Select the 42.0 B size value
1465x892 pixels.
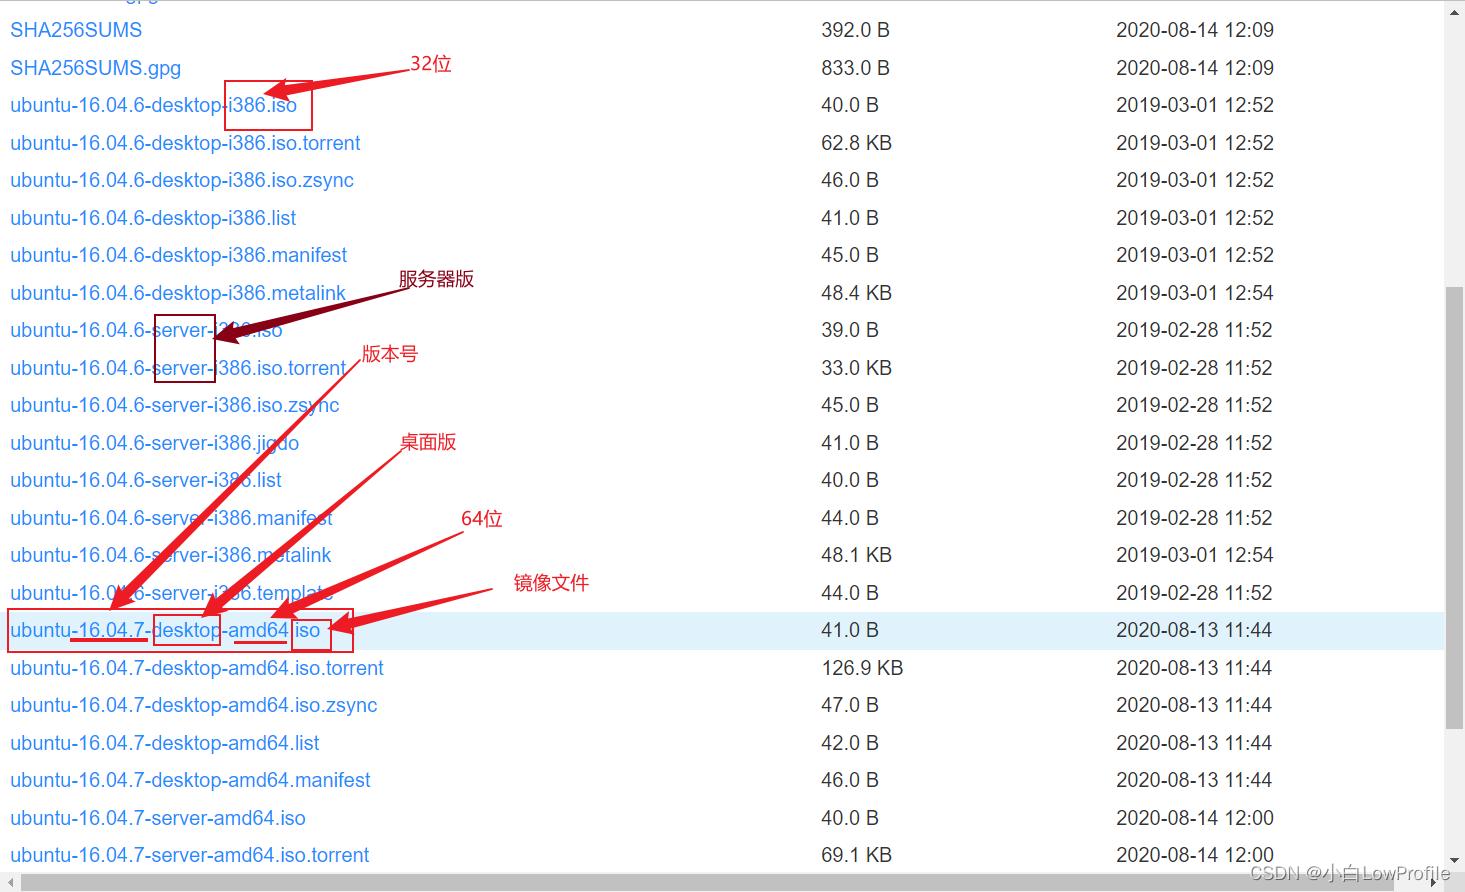pos(850,743)
